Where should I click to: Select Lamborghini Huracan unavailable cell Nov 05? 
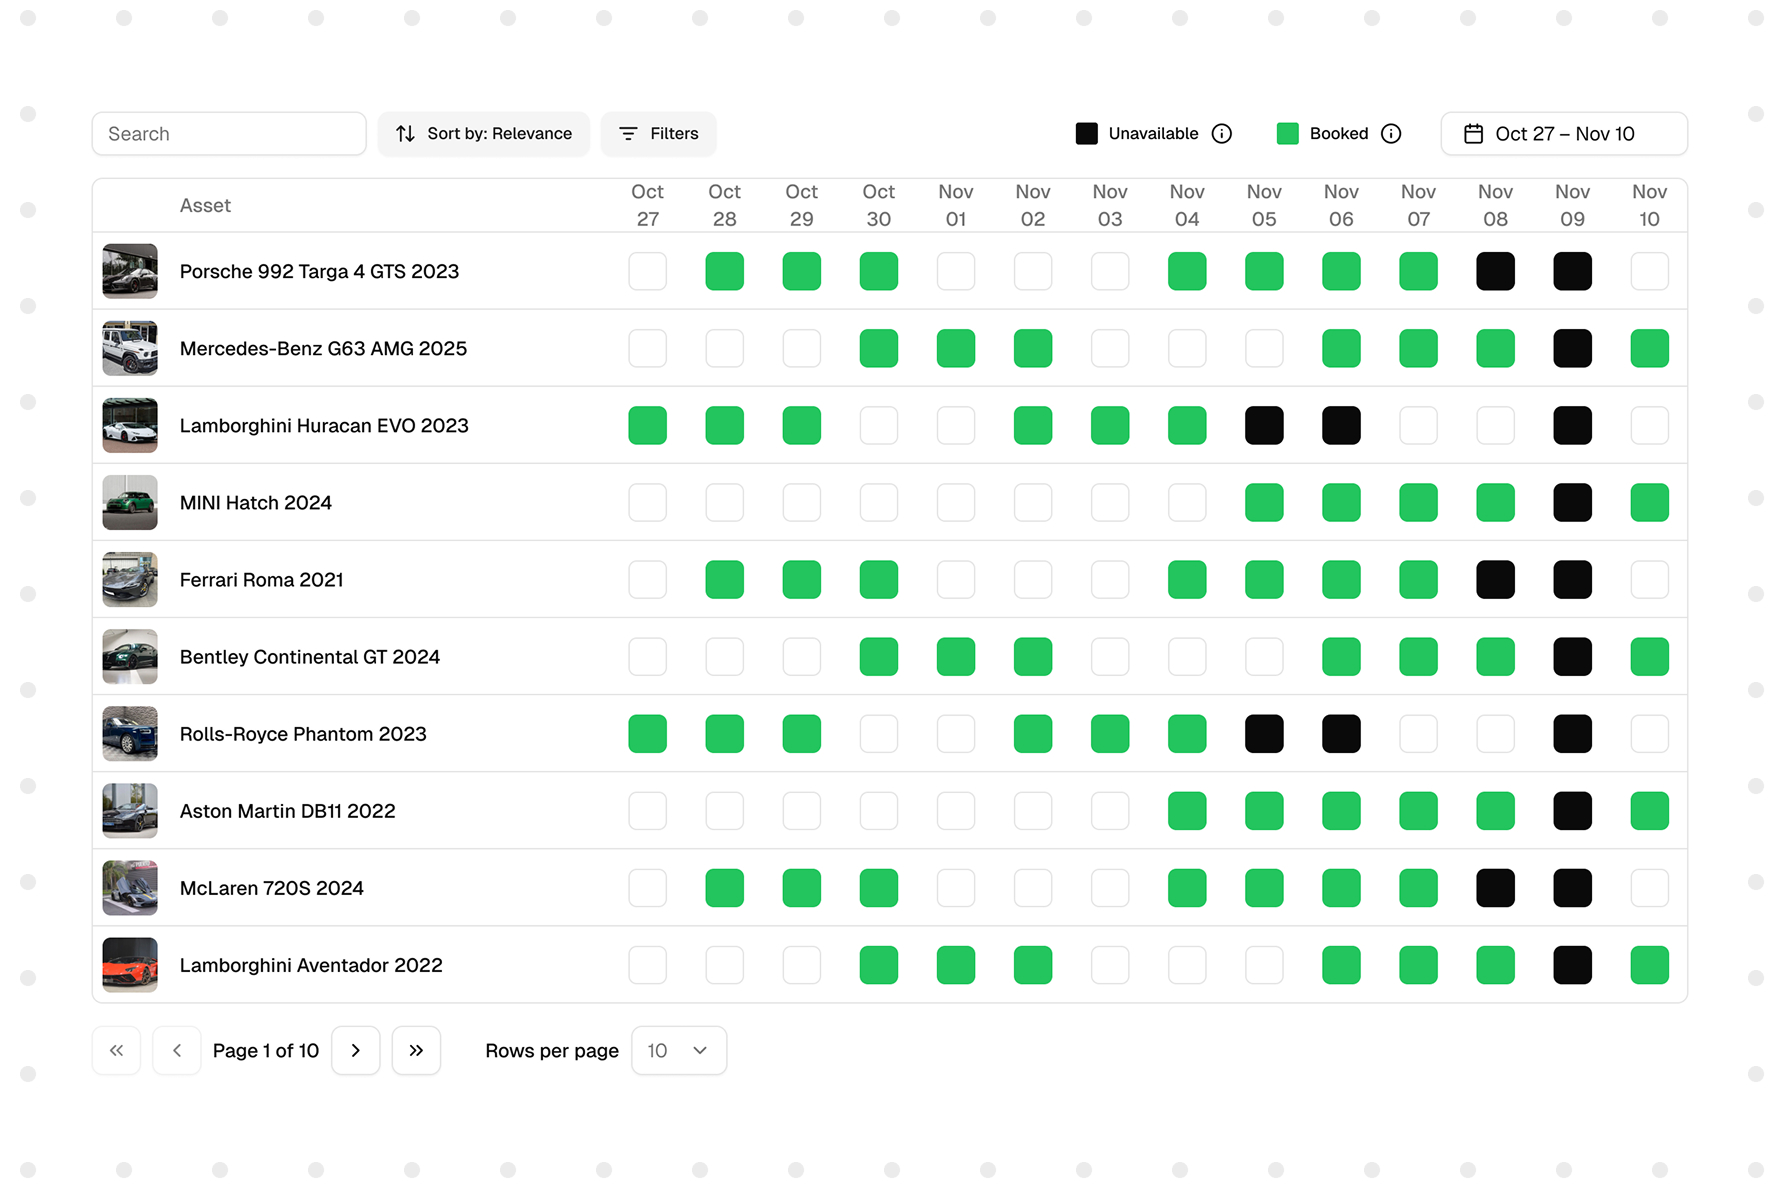point(1264,425)
